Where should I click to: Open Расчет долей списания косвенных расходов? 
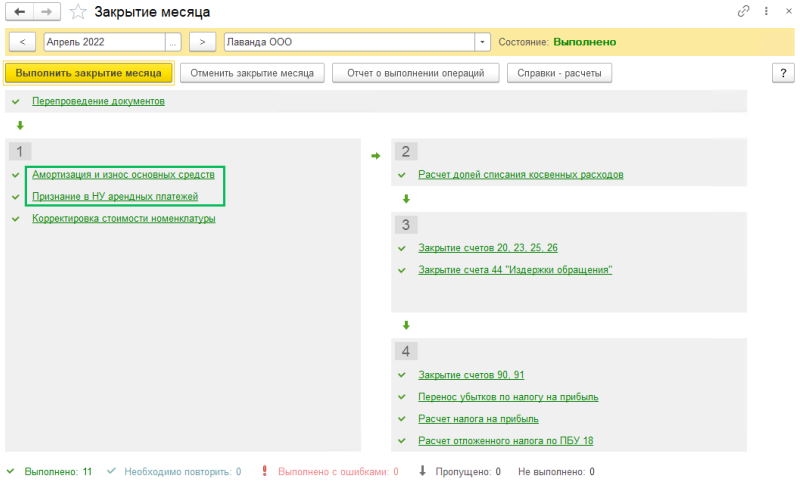pos(520,174)
